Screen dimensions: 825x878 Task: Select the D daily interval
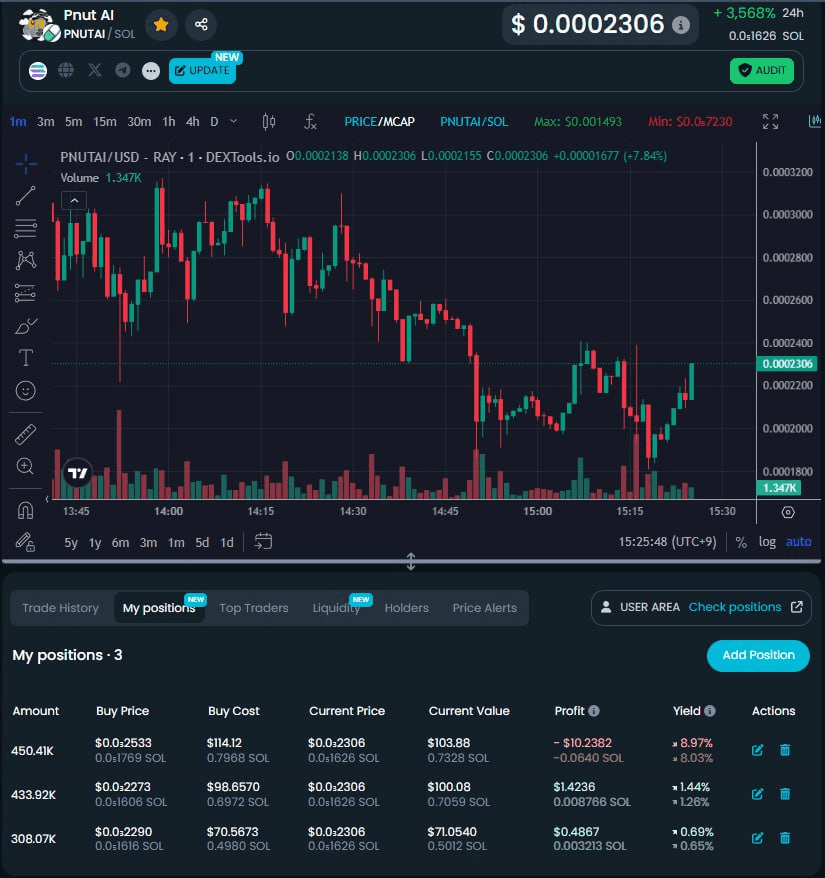[214, 122]
